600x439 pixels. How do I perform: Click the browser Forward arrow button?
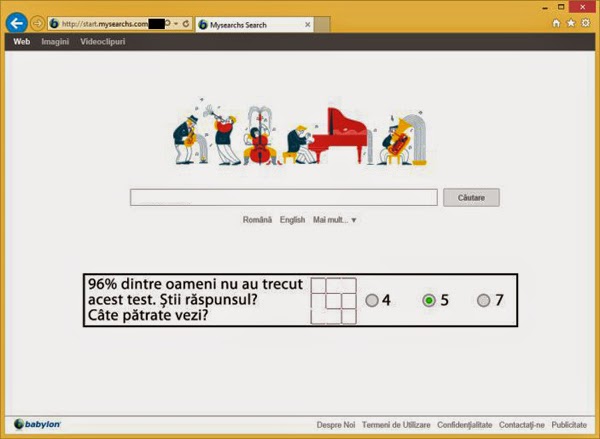tap(37, 24)
